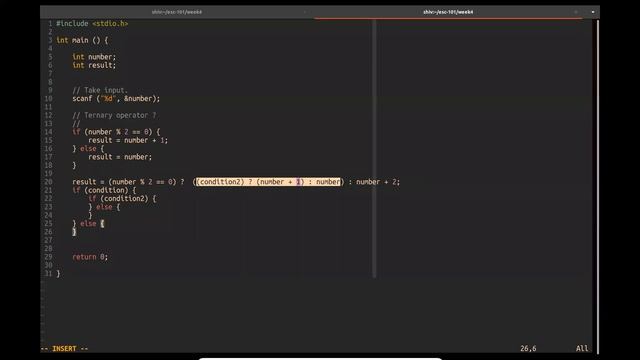Close the inactive first terminal tab
Image resolution: width=640 pixels, height=360 pixels.
(304, 12)
